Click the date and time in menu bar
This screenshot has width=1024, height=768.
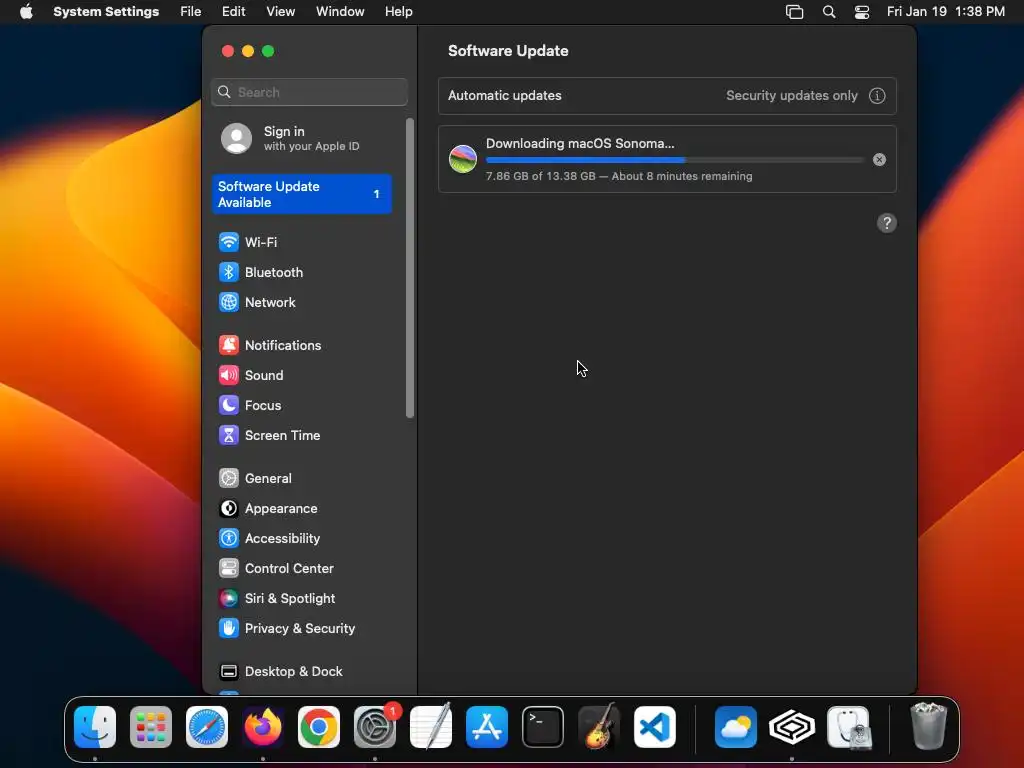click(946, 12)
